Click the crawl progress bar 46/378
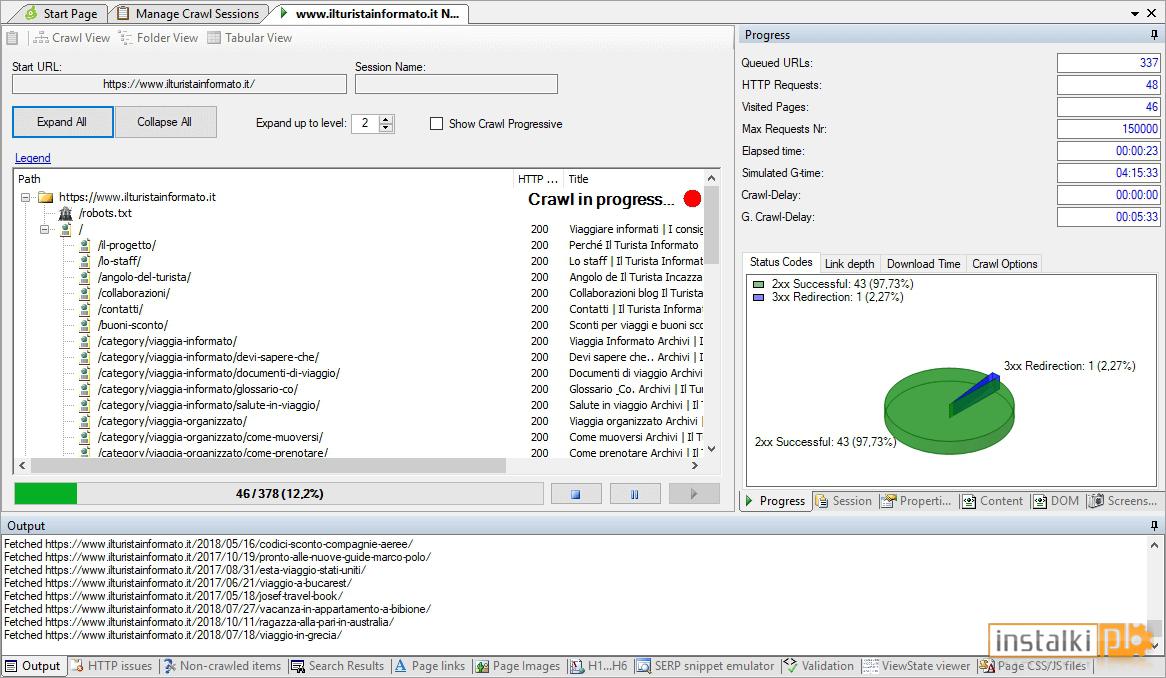 [x=279, y=494]
